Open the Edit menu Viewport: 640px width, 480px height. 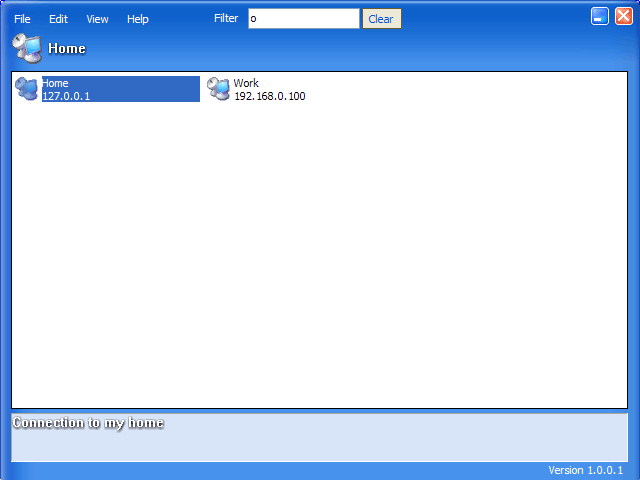pyautogui.click(x=58, y=19)
